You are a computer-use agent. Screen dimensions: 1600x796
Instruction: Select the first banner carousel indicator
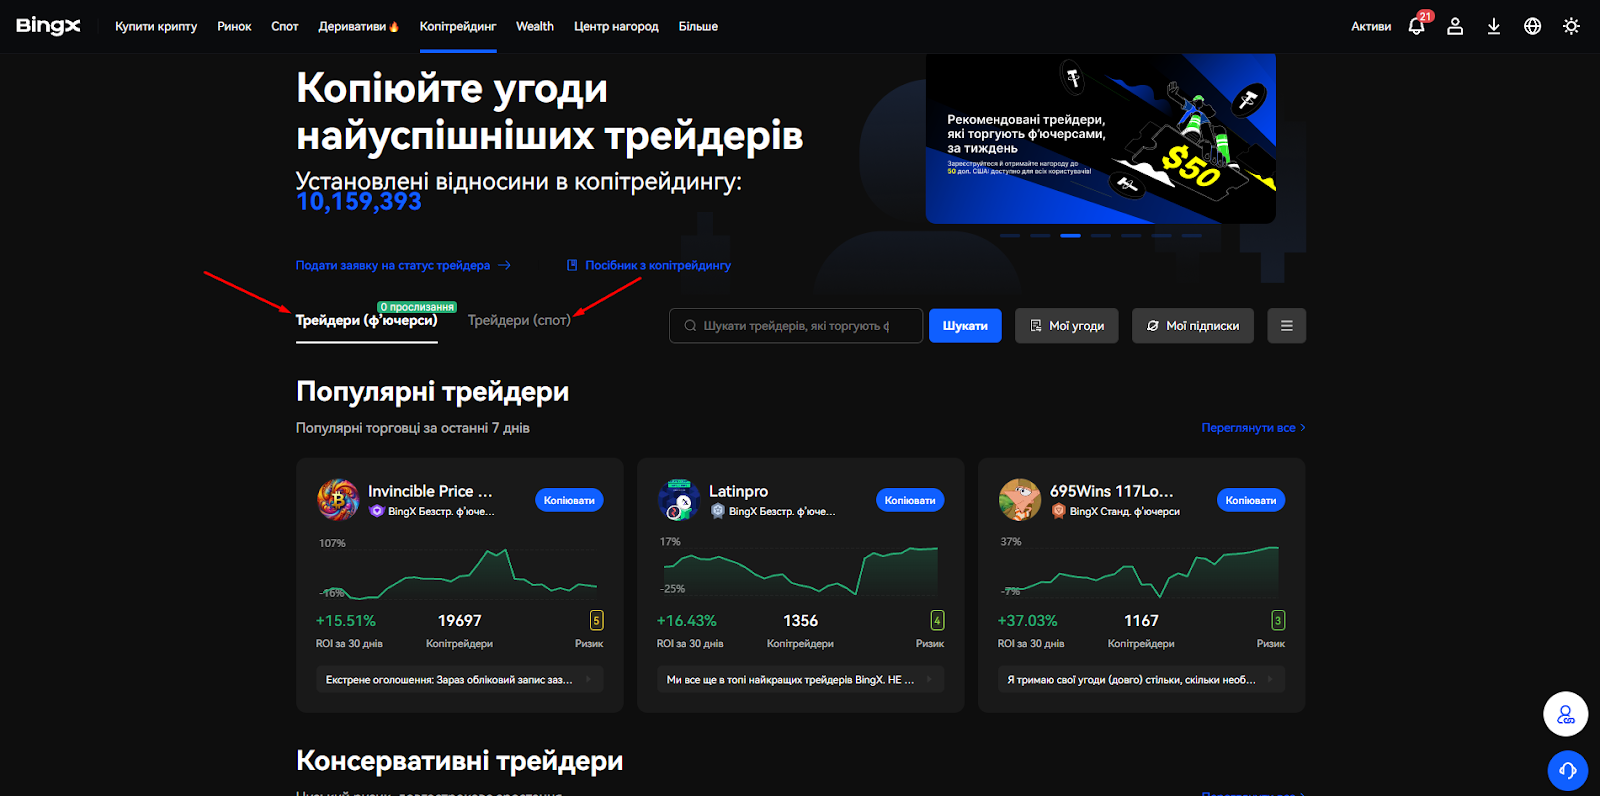coord(1010,235)
